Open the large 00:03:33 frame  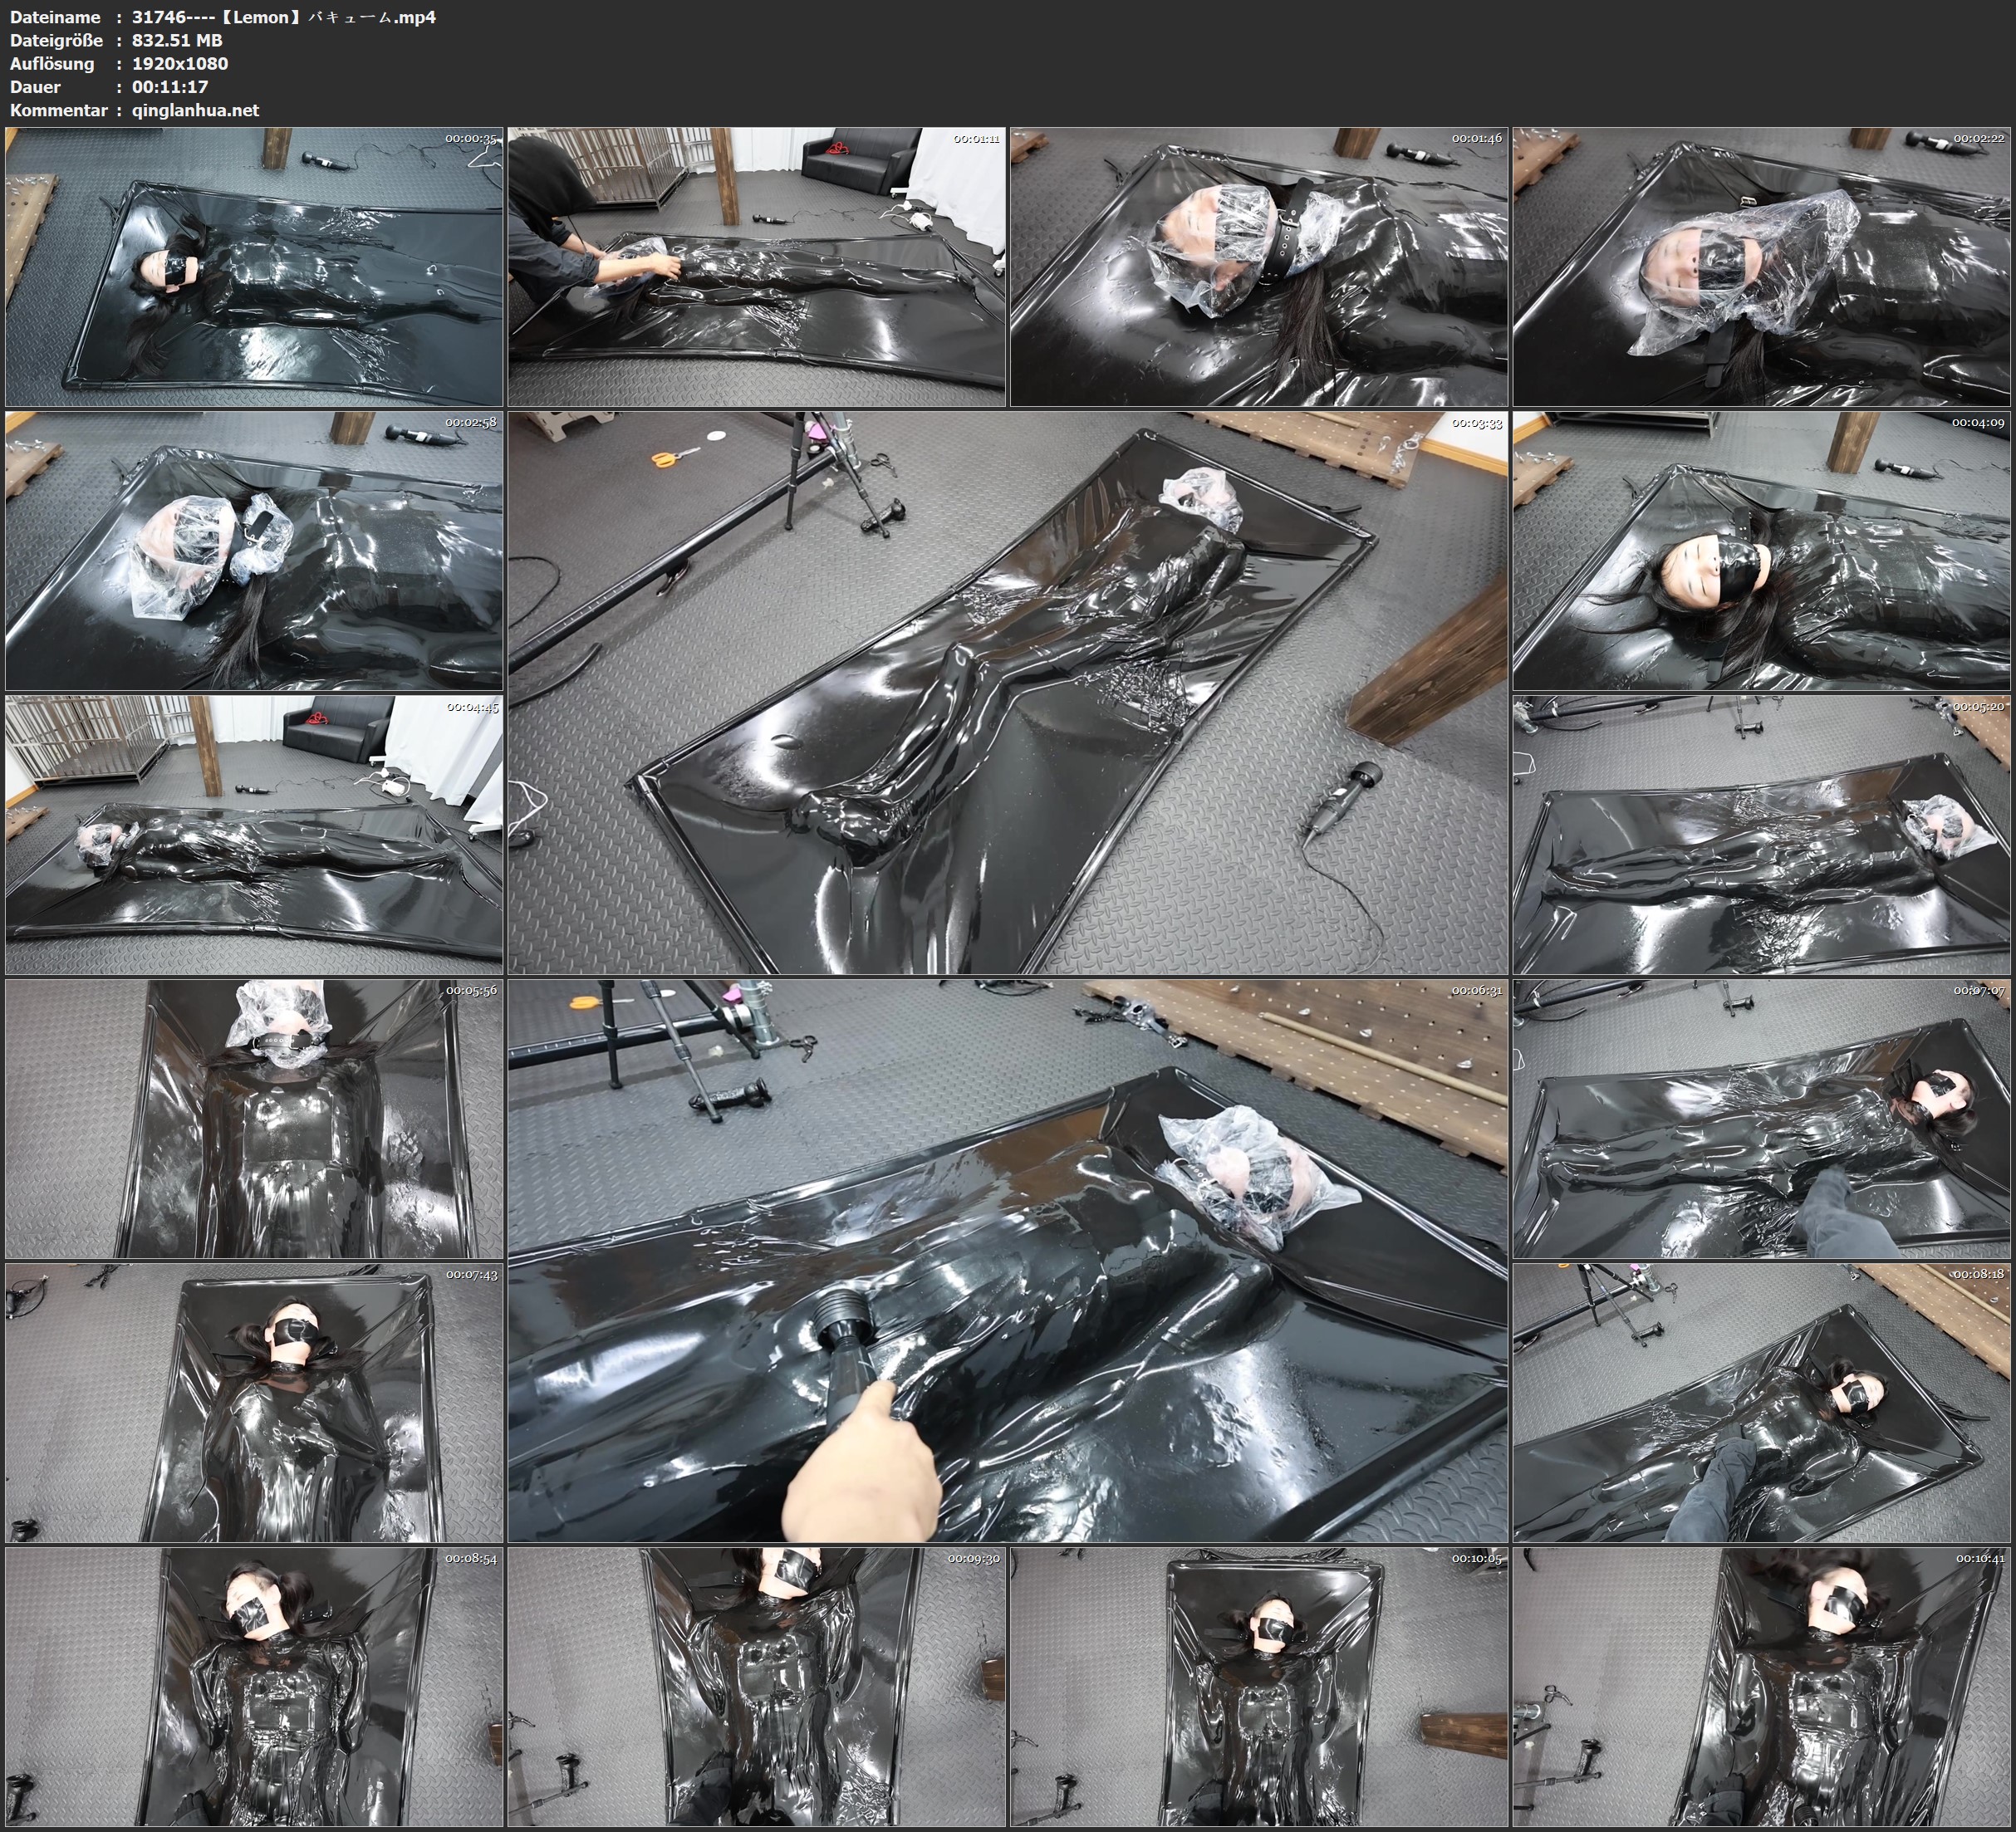coord(1007,692)
